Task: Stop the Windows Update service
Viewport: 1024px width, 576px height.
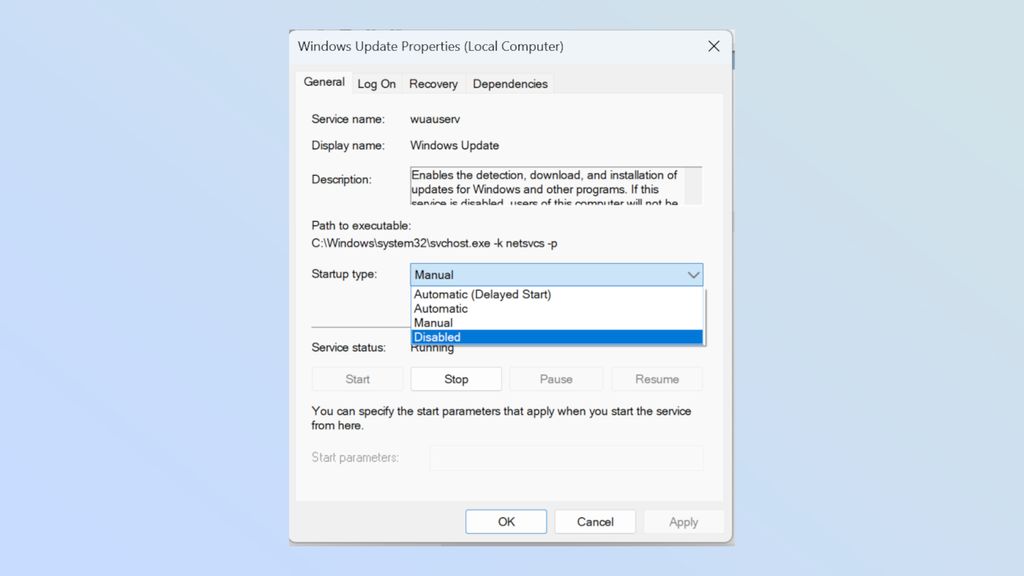Action: coord(455,378)
